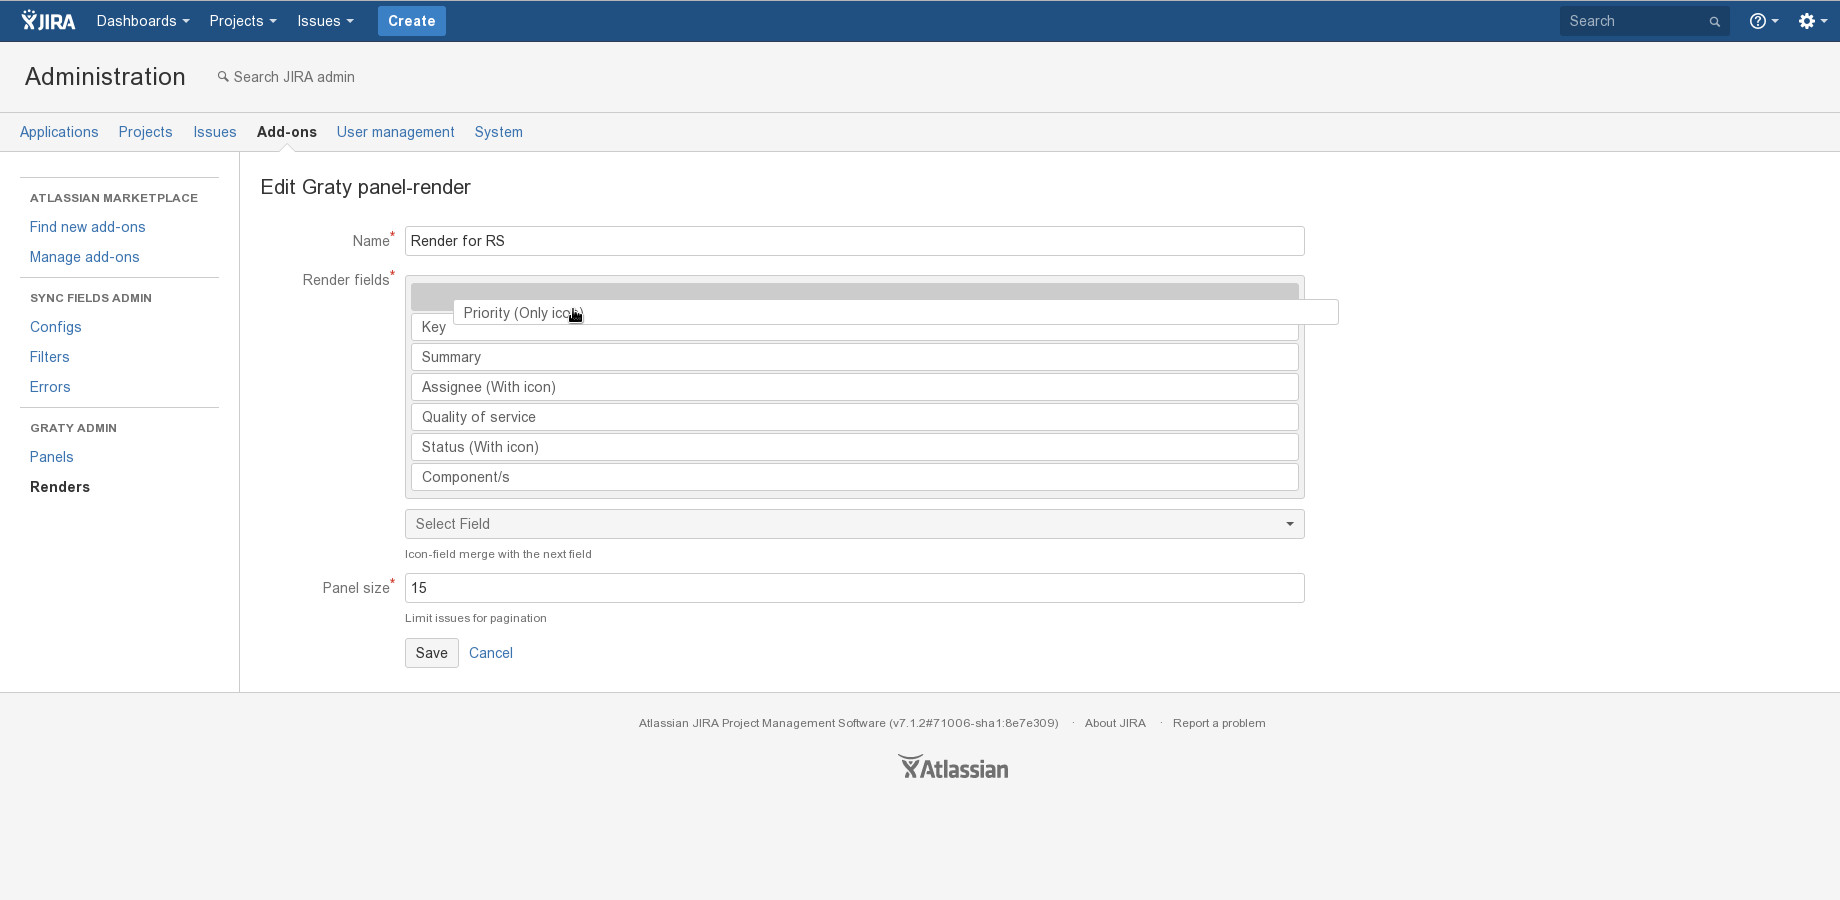Open Find new add-ons link
Viewport: 1840px width, 900px height.
pos(87,227)
